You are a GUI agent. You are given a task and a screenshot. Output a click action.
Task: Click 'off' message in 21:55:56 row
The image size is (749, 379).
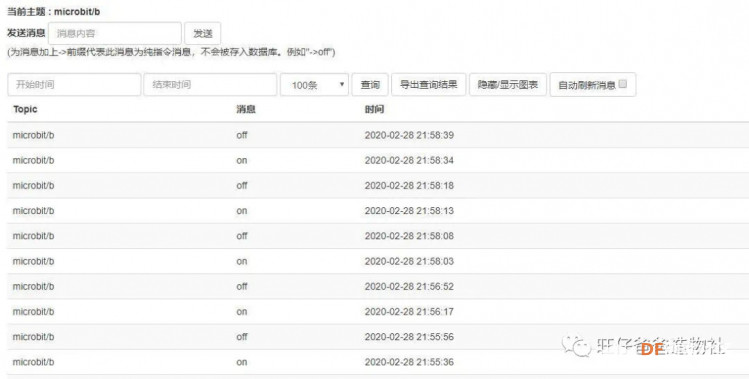pyautogui.click(x=242, y=337)
